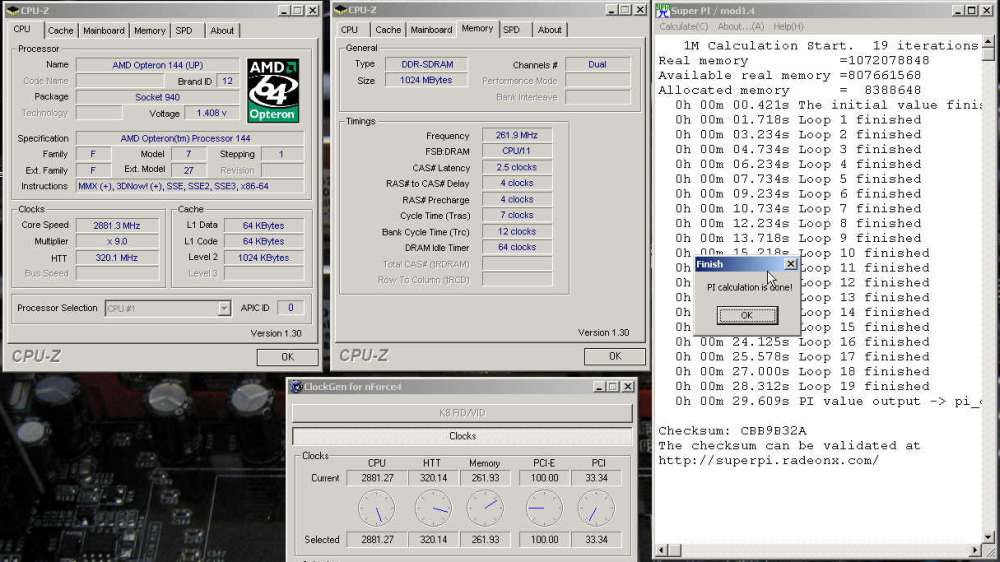Click the CPU-Z title bar icon on left window

pyautogui.click(x=13, y=10)
